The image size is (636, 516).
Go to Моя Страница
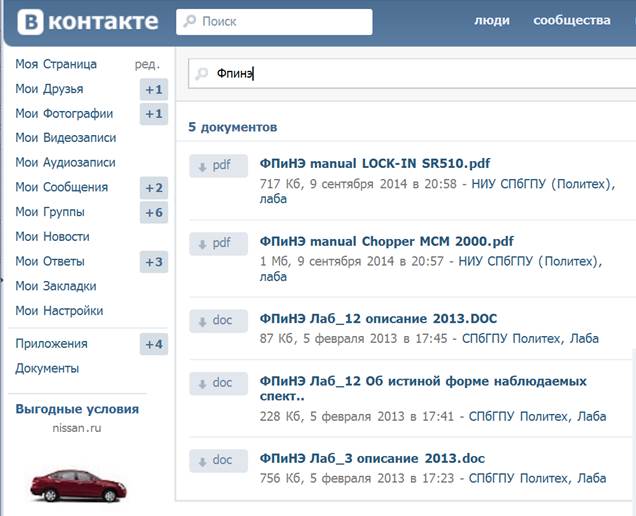coord(56,64)
